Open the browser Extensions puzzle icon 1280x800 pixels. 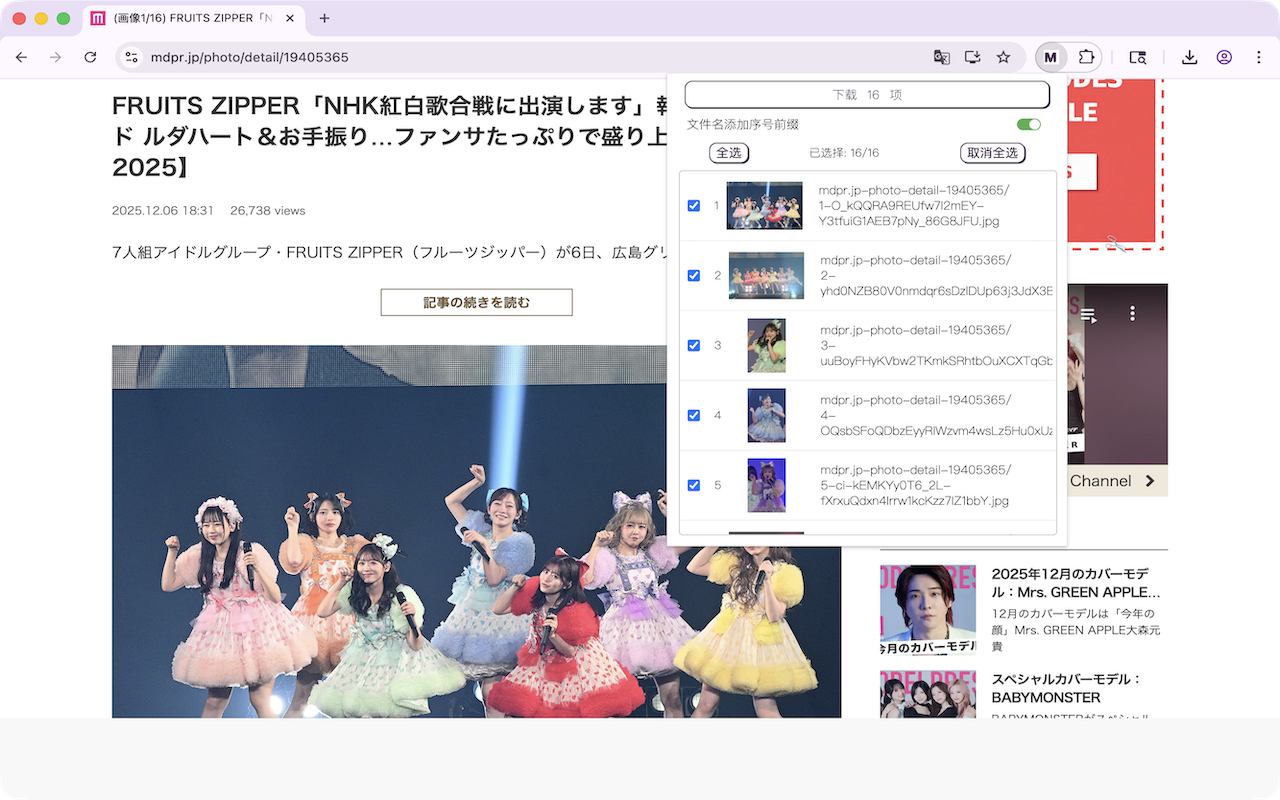tap(1086, 57)
